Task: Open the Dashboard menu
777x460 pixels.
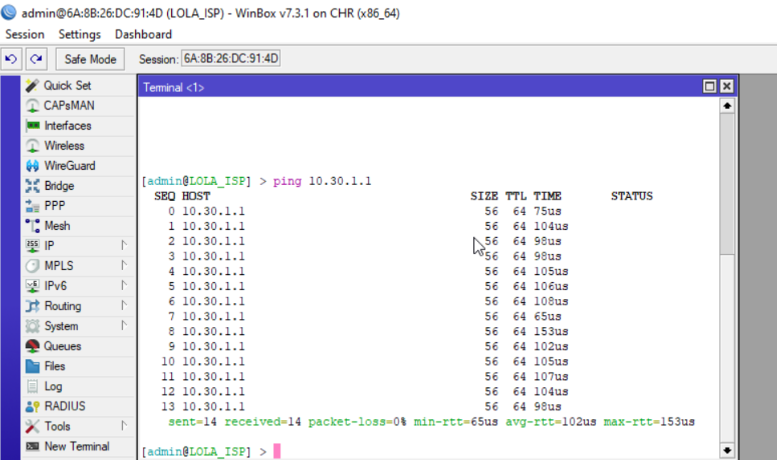Action: click(x=143, y=34)
